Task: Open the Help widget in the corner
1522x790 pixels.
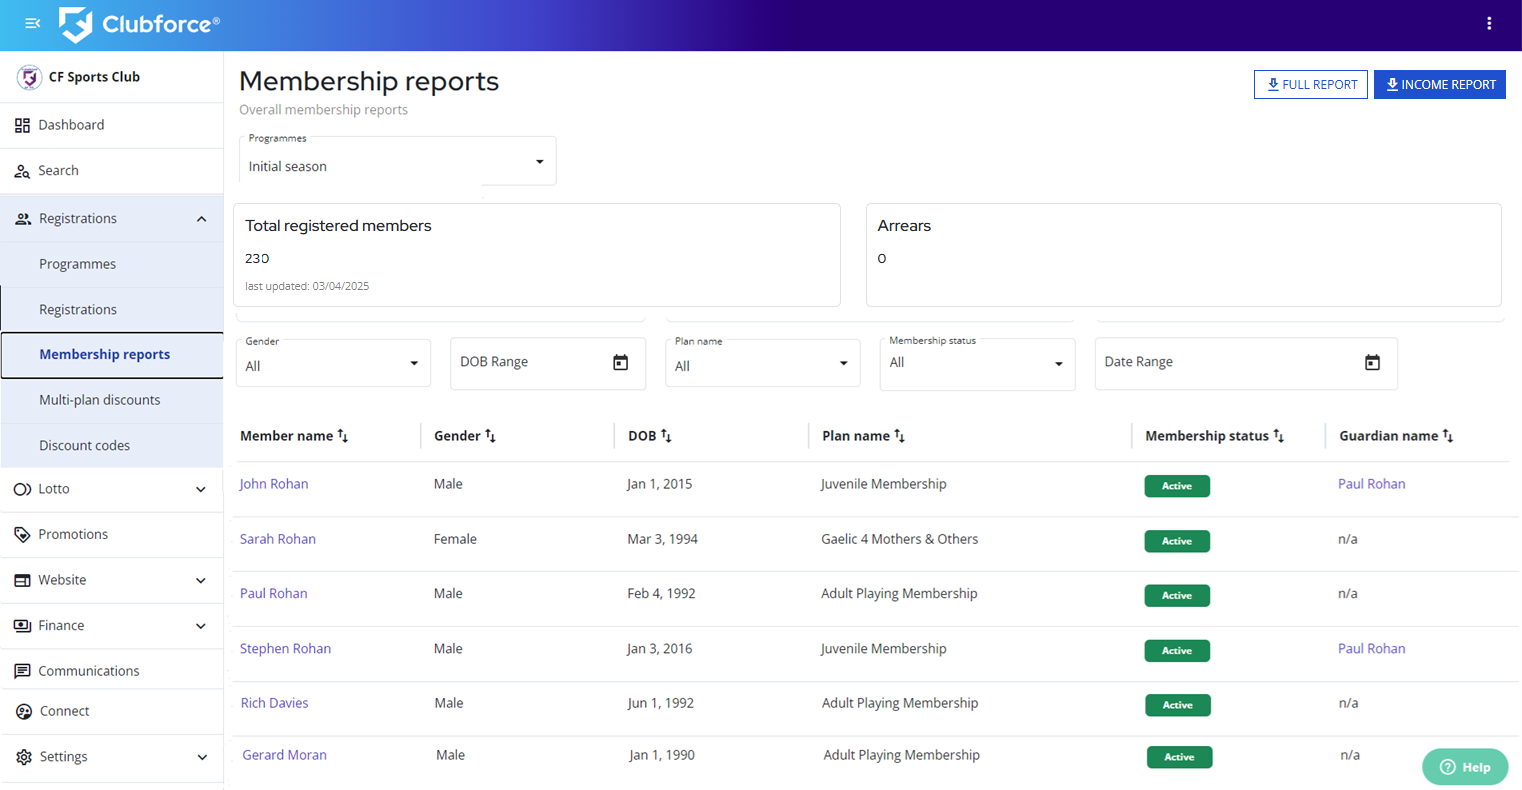Action: (1464, 766)
